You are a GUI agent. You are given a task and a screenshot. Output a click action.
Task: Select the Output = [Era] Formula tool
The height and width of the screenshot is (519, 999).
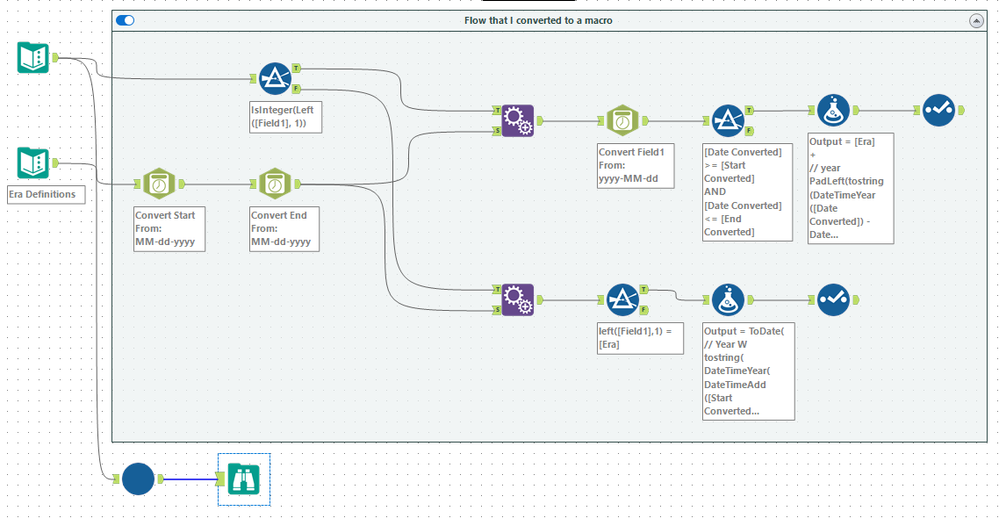pos(833,110)
